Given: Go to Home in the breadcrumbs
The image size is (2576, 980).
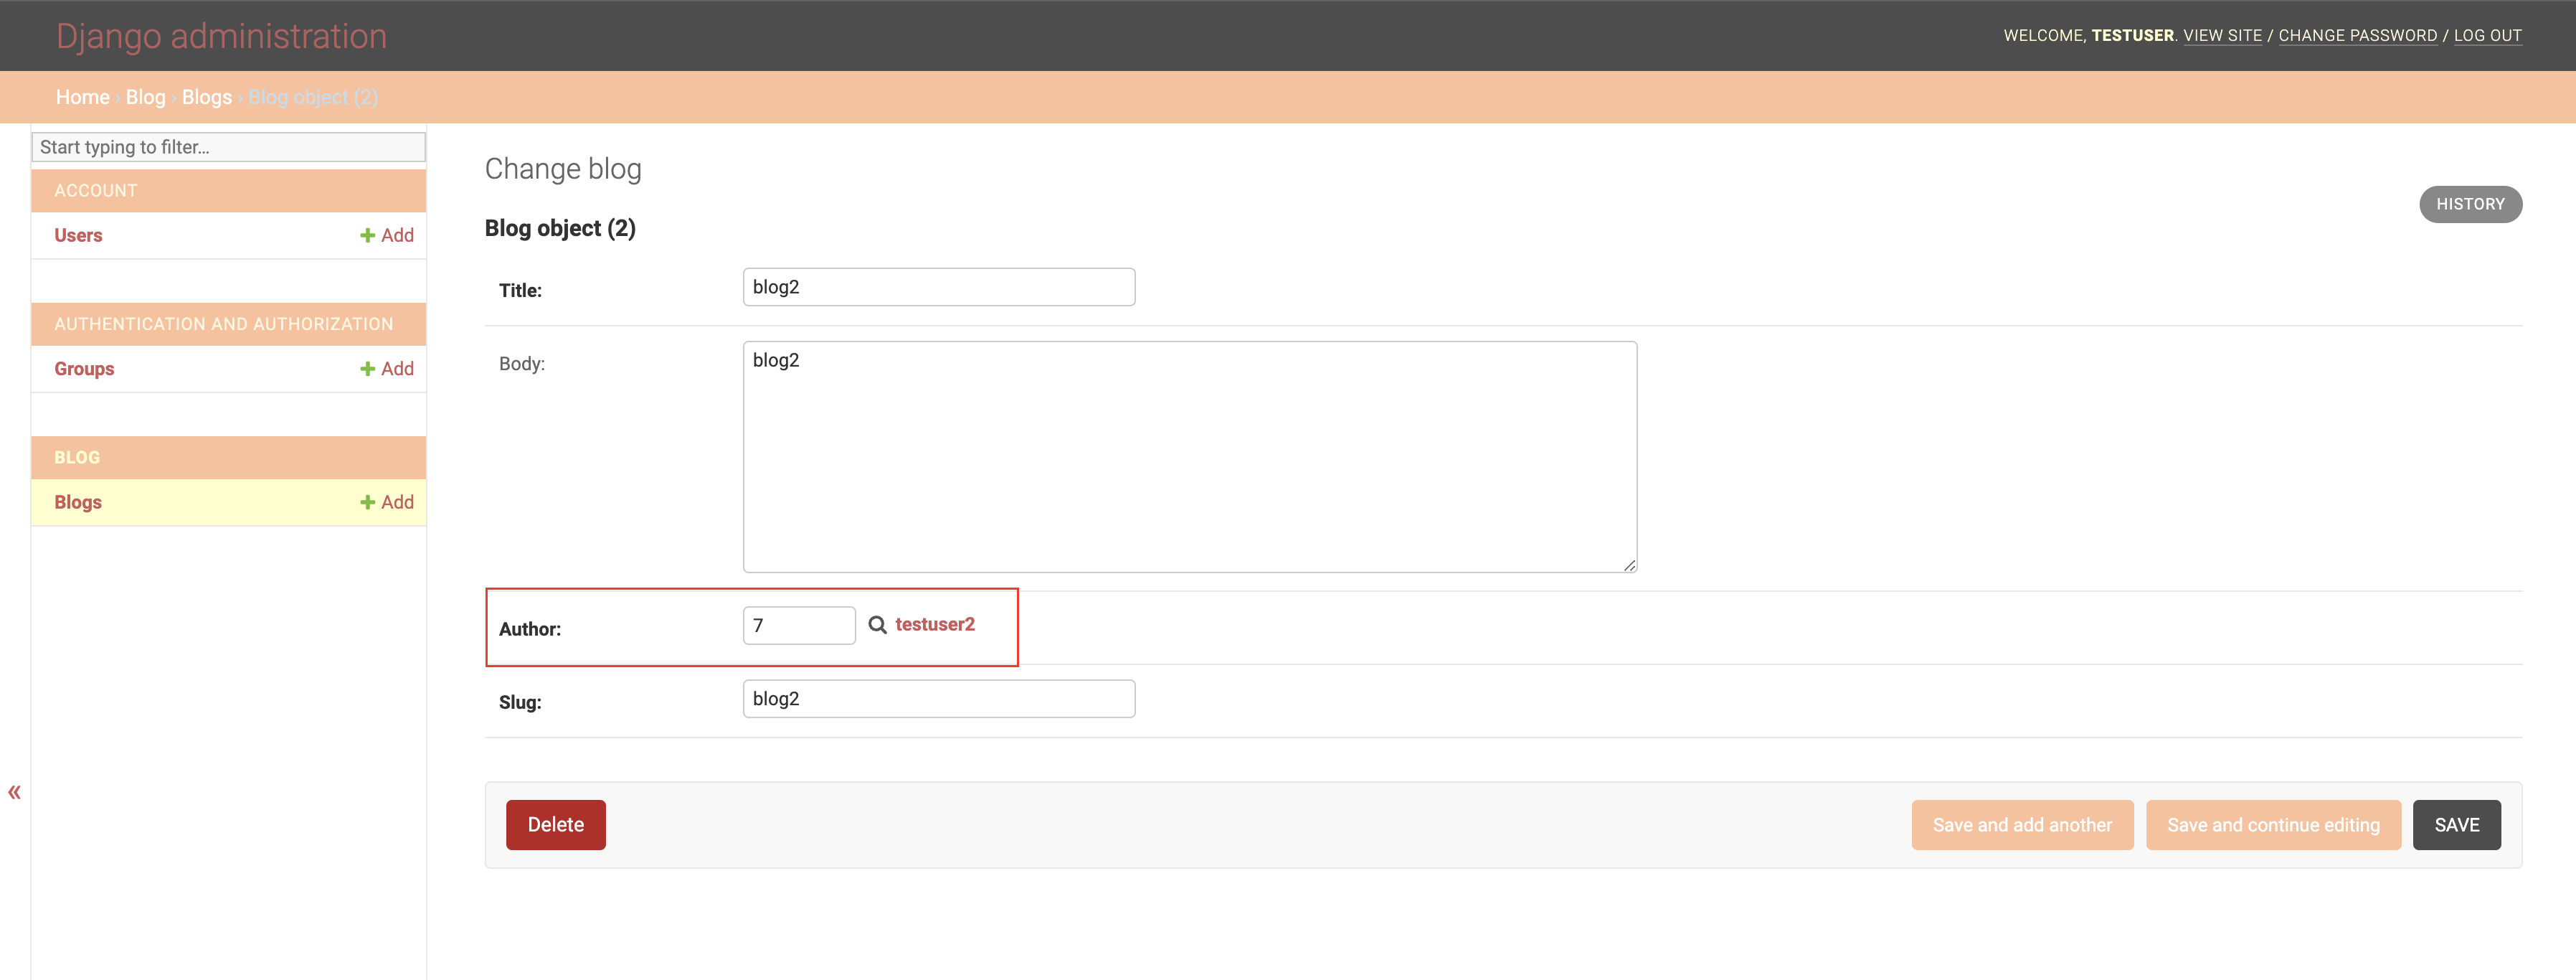Looking at the screenshot, I should pyautogui.click(x=83, y=97).
